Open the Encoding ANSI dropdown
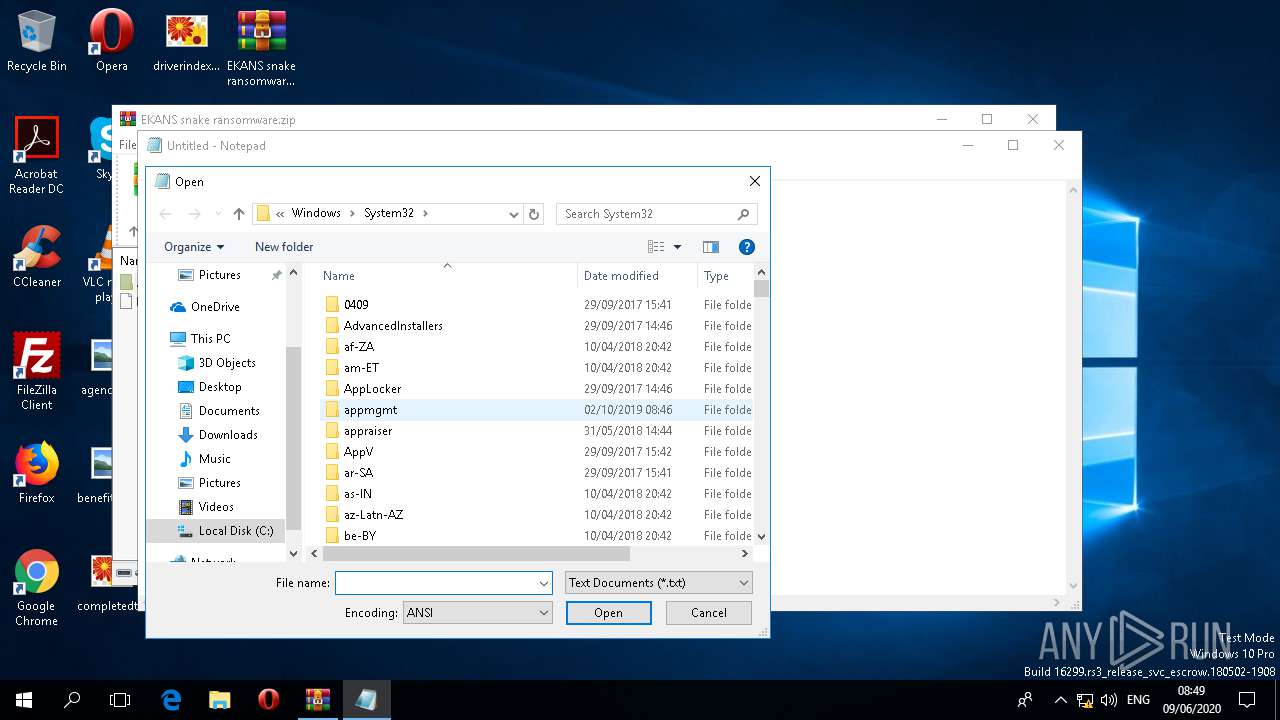 (477, 613)
